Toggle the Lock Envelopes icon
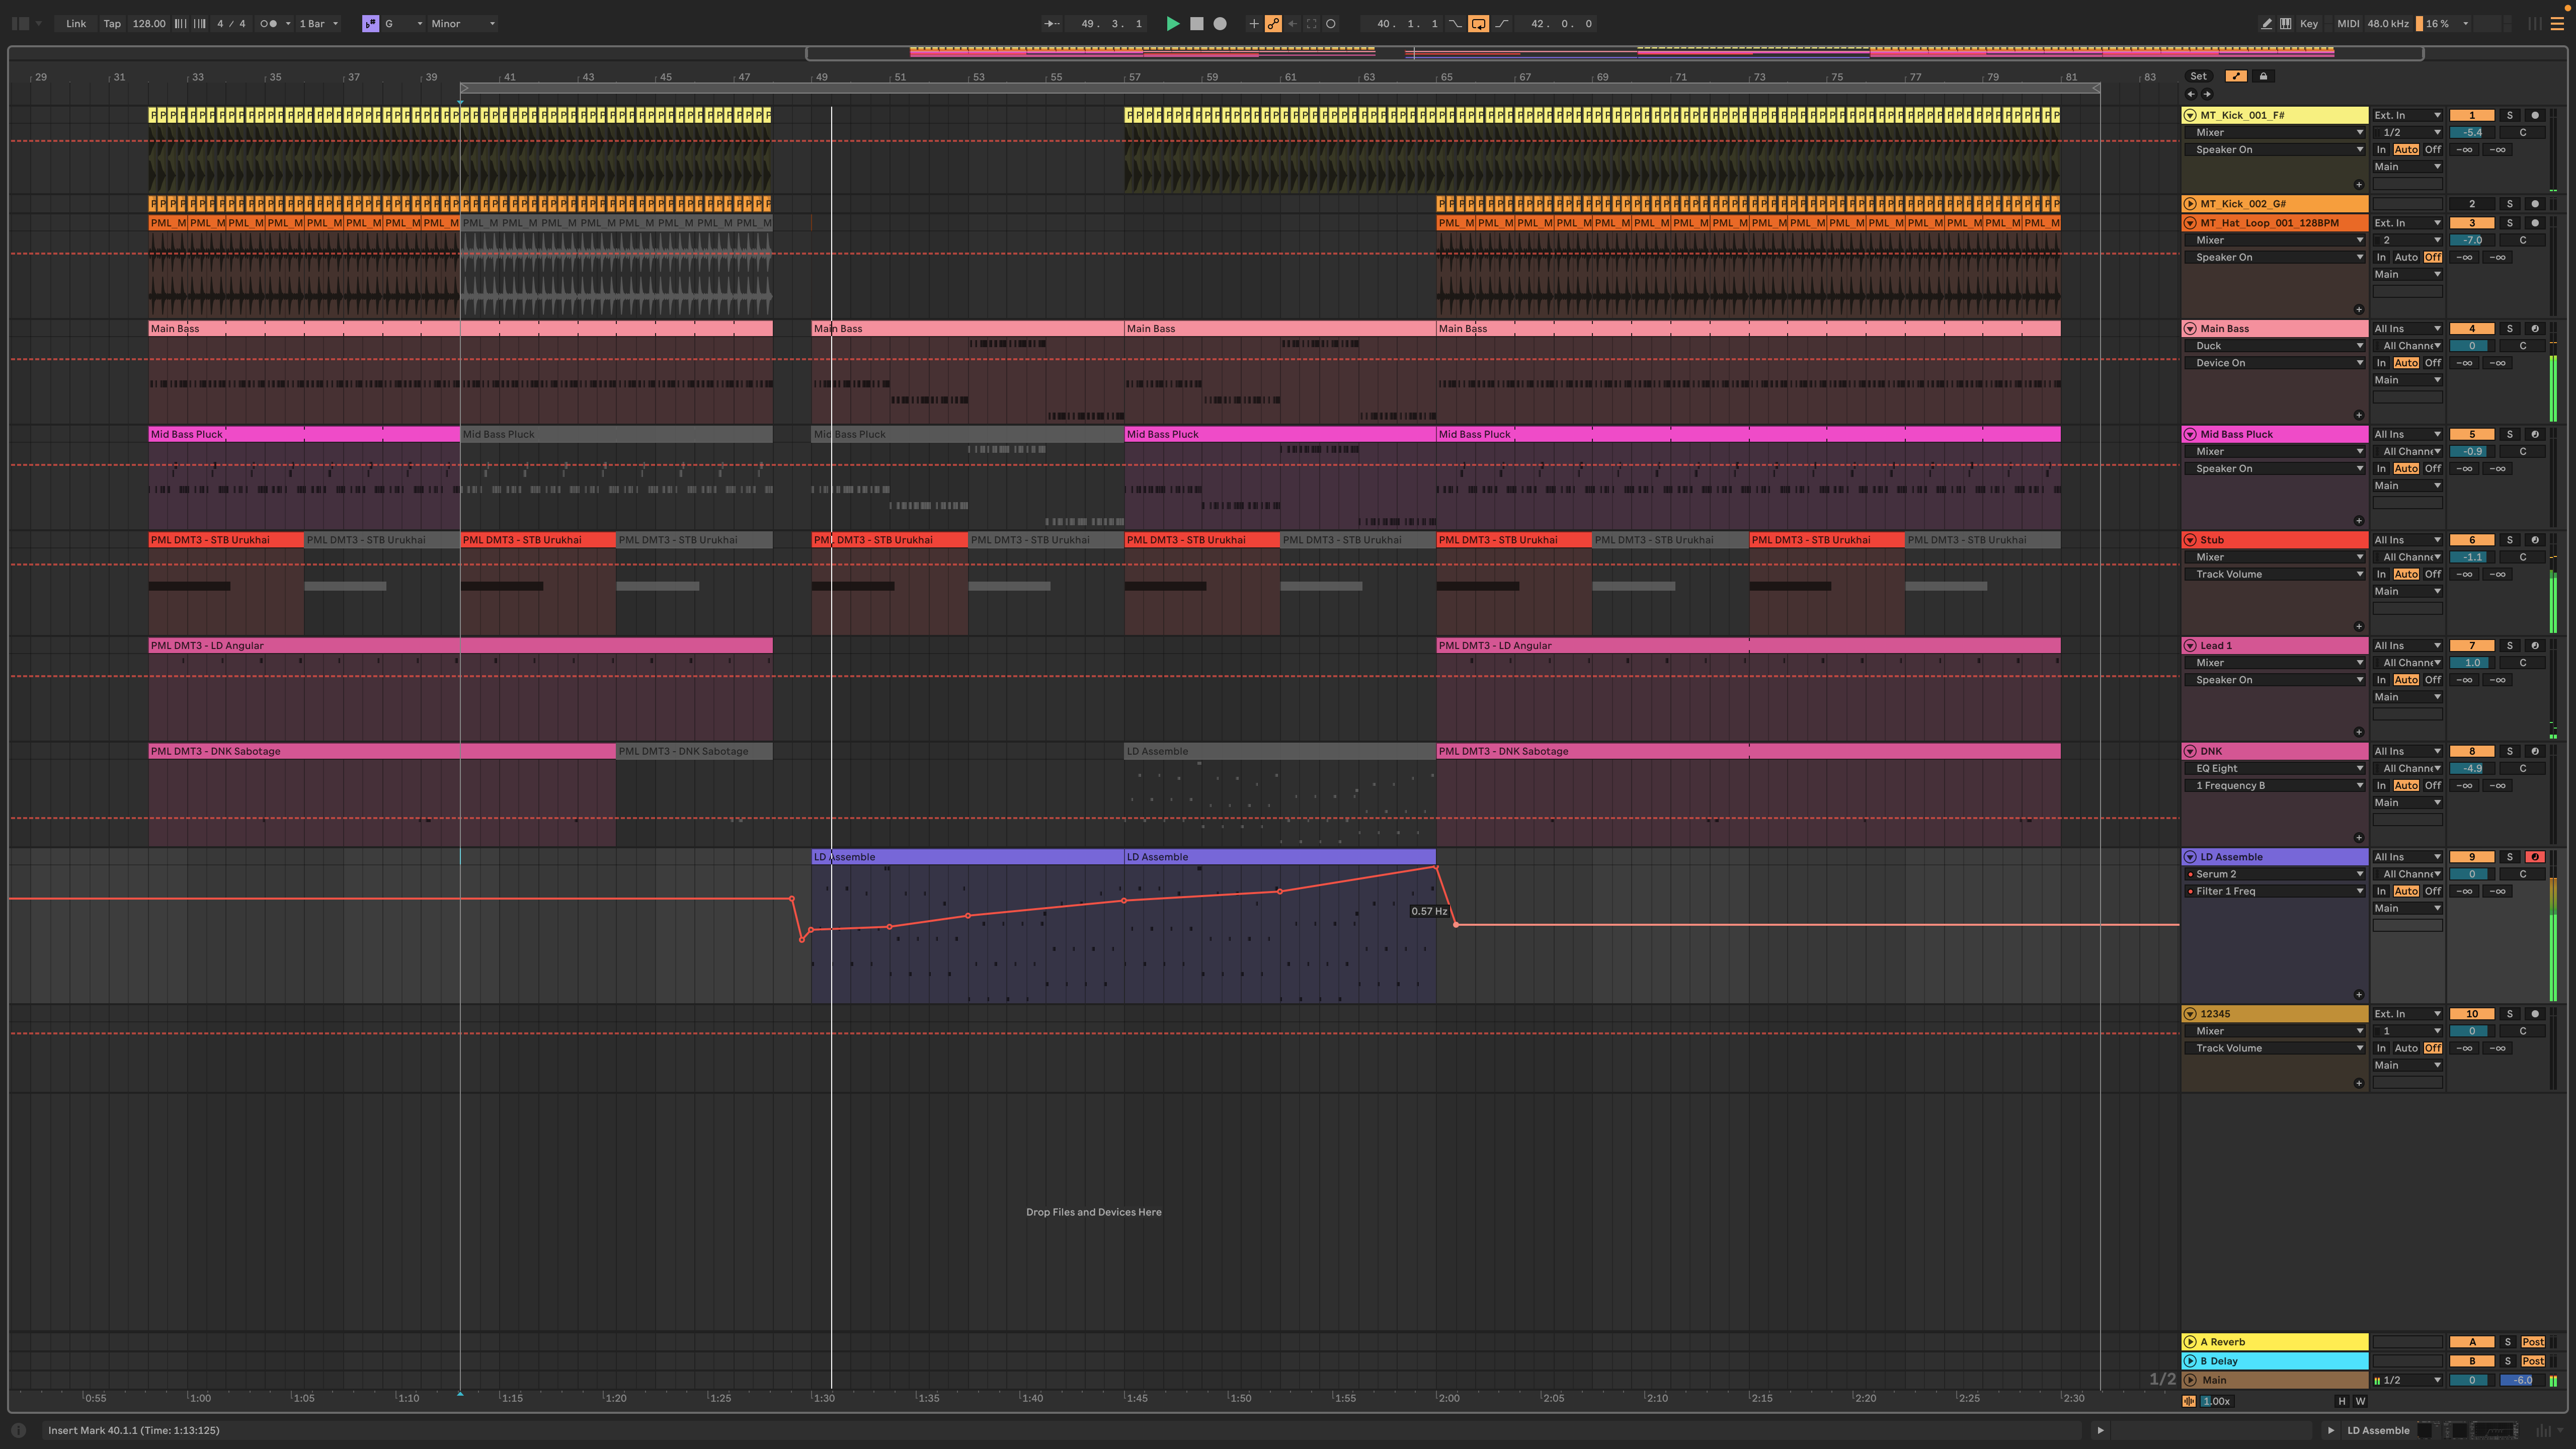The height and width of the screenshot is (1449, 2576). point(2263,76)
